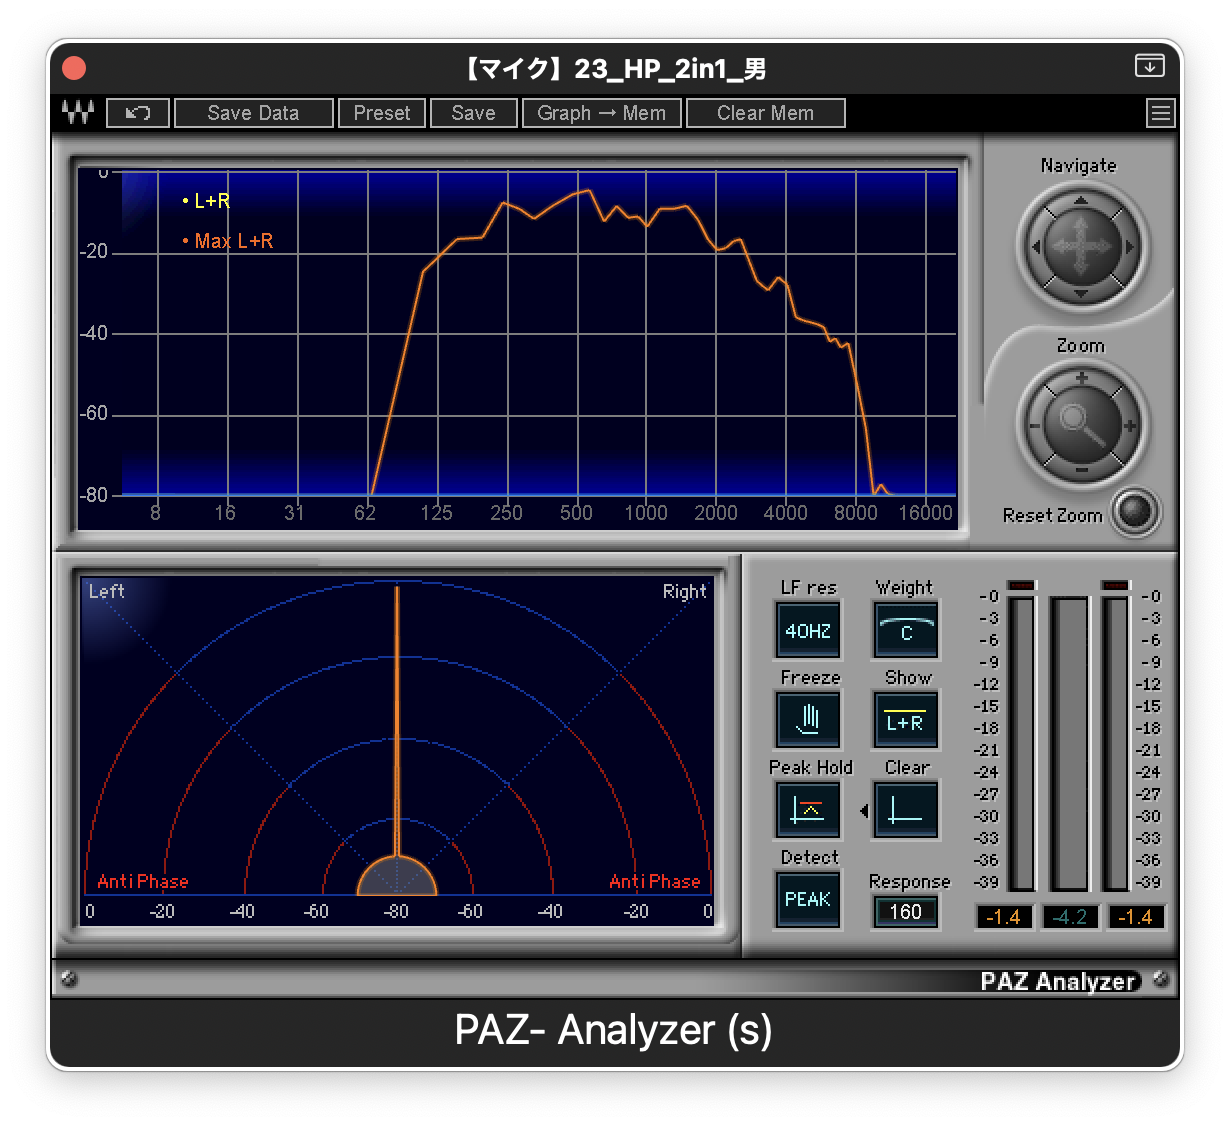Click Graph → Mem in the toolbar

click(602, 113)
